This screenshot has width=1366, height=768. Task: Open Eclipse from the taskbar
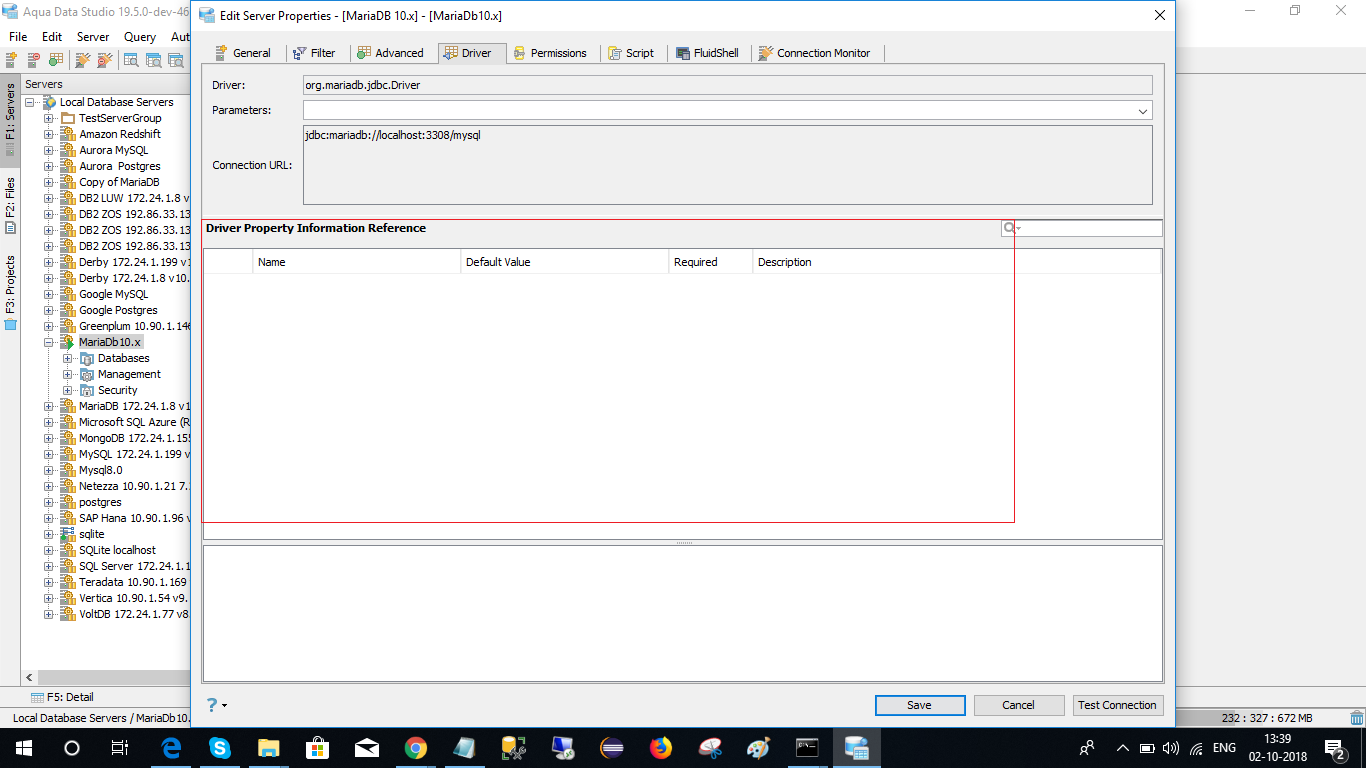(612, 748)
